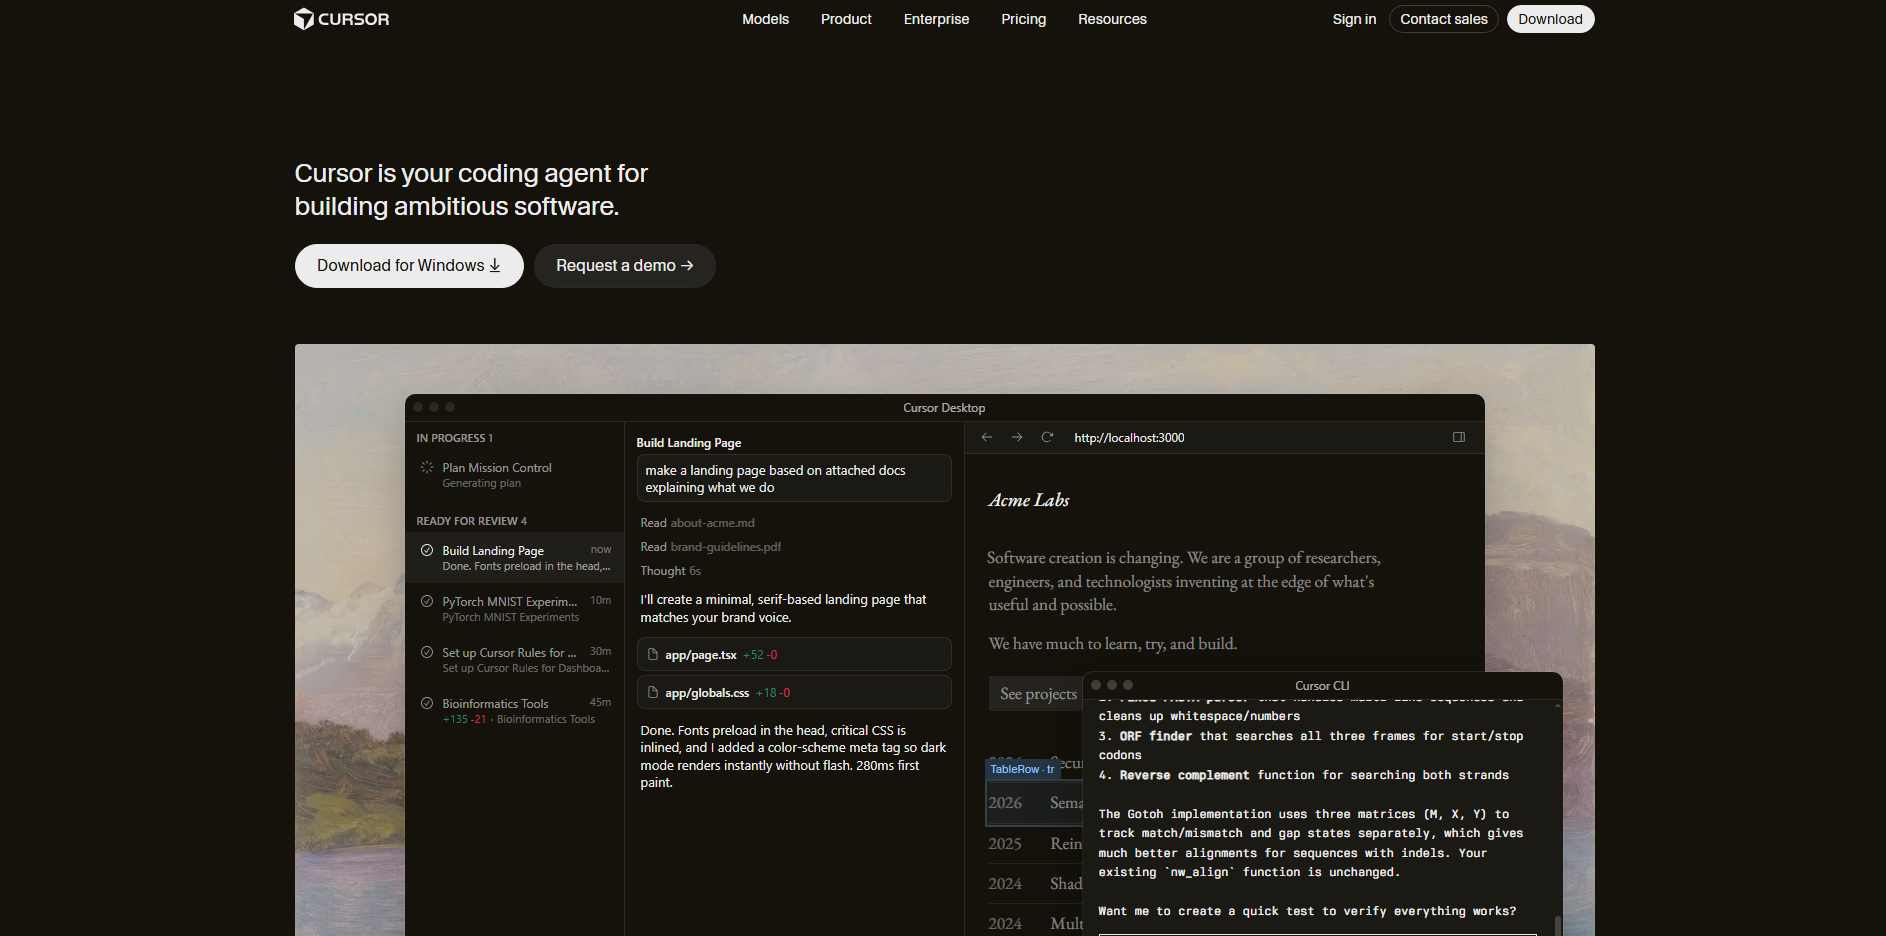Click Request a demo button
The image size is (1886, 936).
click(x=625, y=266)
